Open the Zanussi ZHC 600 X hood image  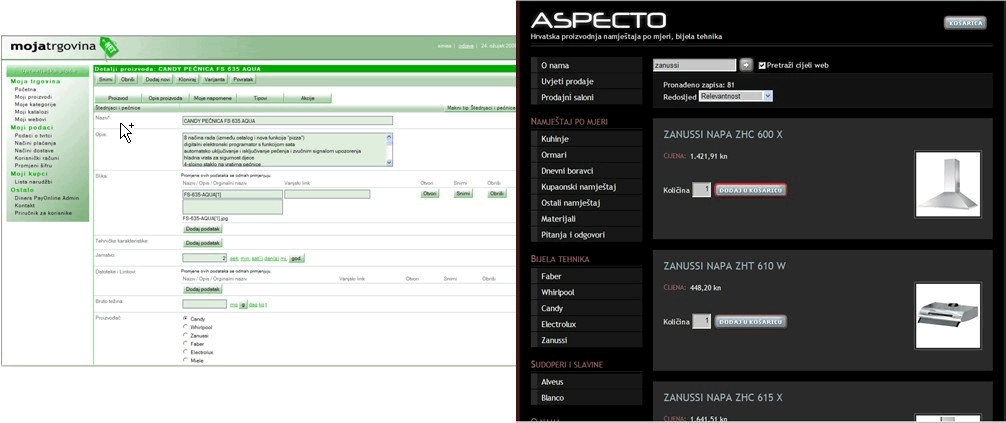coord(948,182)
